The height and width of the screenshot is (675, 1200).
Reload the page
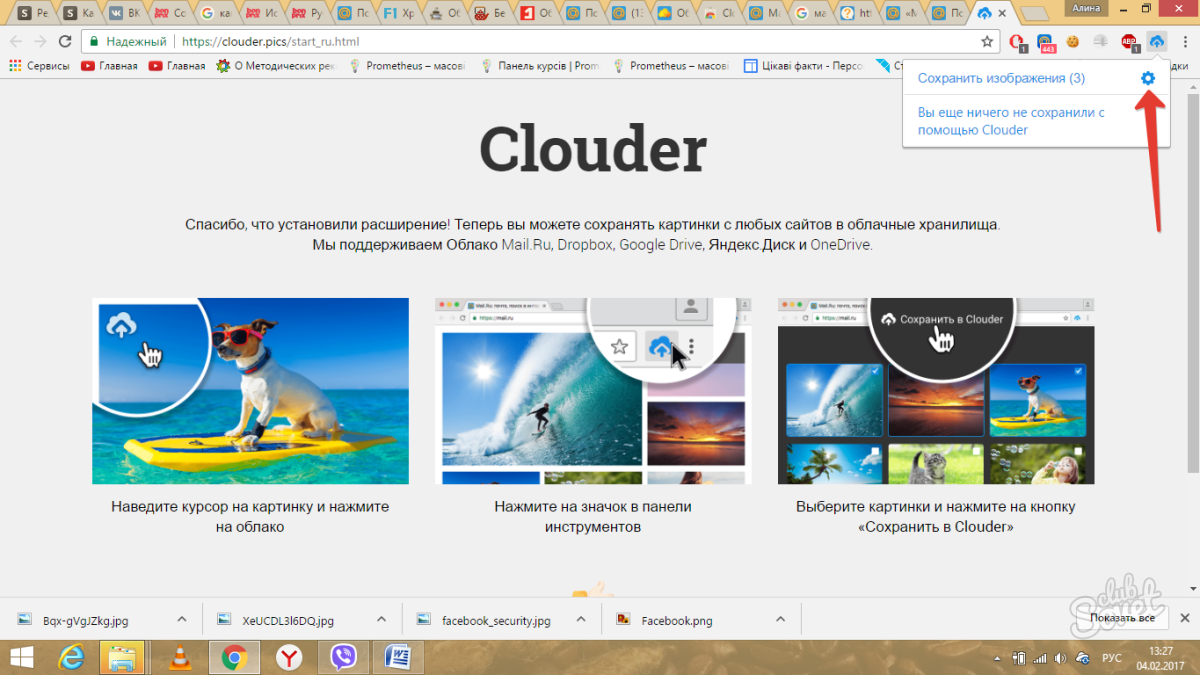click(65, 42)
